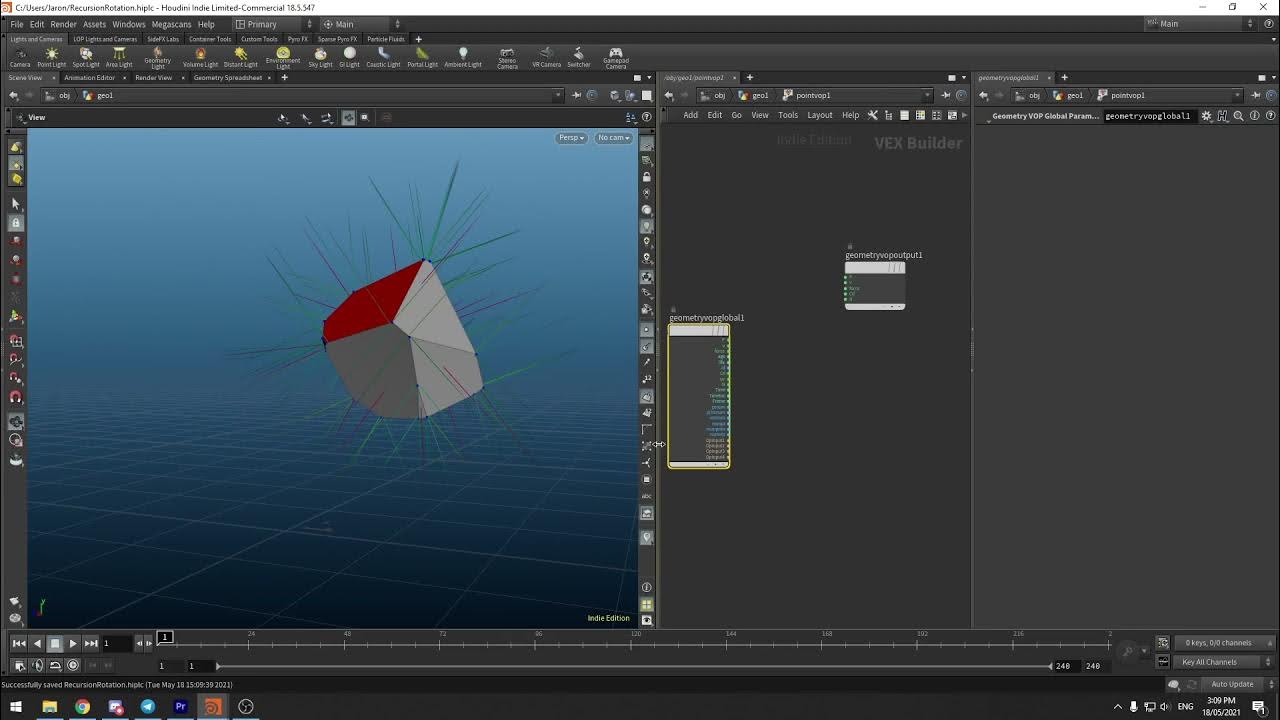This screenshot has height=720, width=1280.
Task: Open the Windows menu
Action: pyautogui.click(x=128, y=24)
